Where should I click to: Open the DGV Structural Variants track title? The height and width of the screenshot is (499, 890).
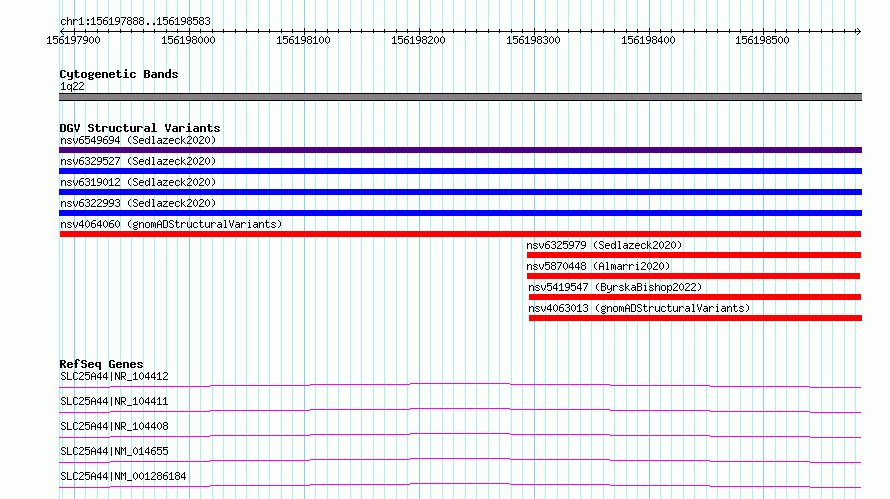[x=140, y=128]
